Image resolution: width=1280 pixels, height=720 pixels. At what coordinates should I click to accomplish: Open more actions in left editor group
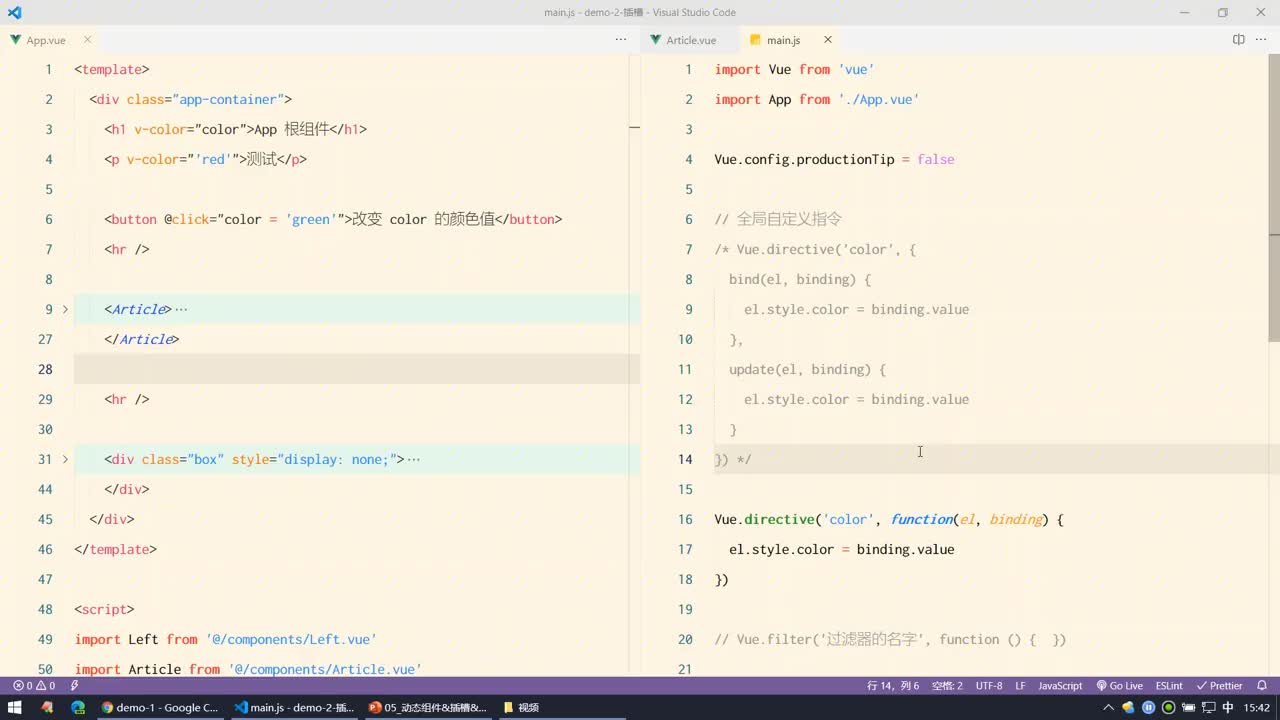tap(621, 40)
